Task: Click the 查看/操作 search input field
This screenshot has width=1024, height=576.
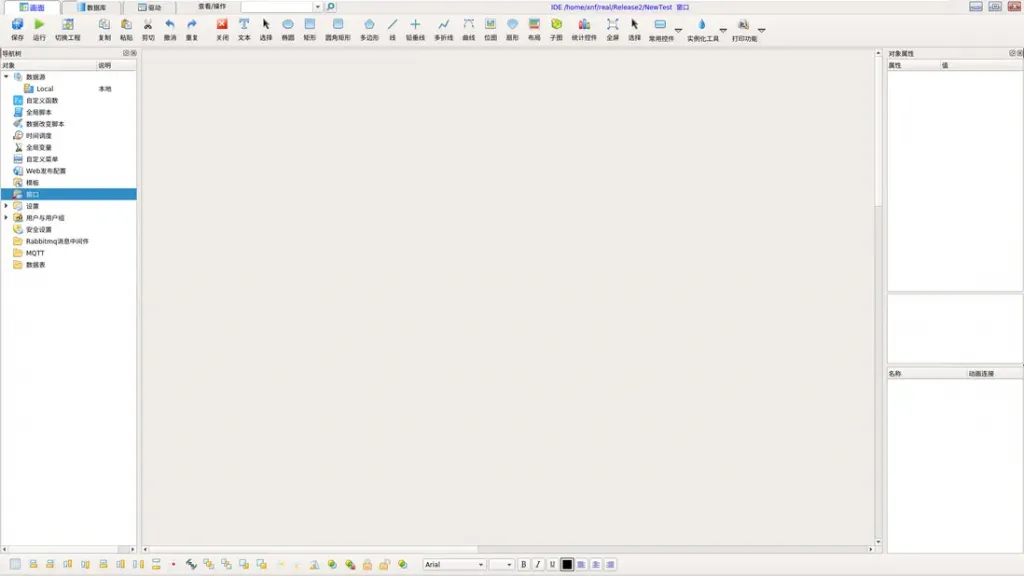Action: tap(278, 7)
